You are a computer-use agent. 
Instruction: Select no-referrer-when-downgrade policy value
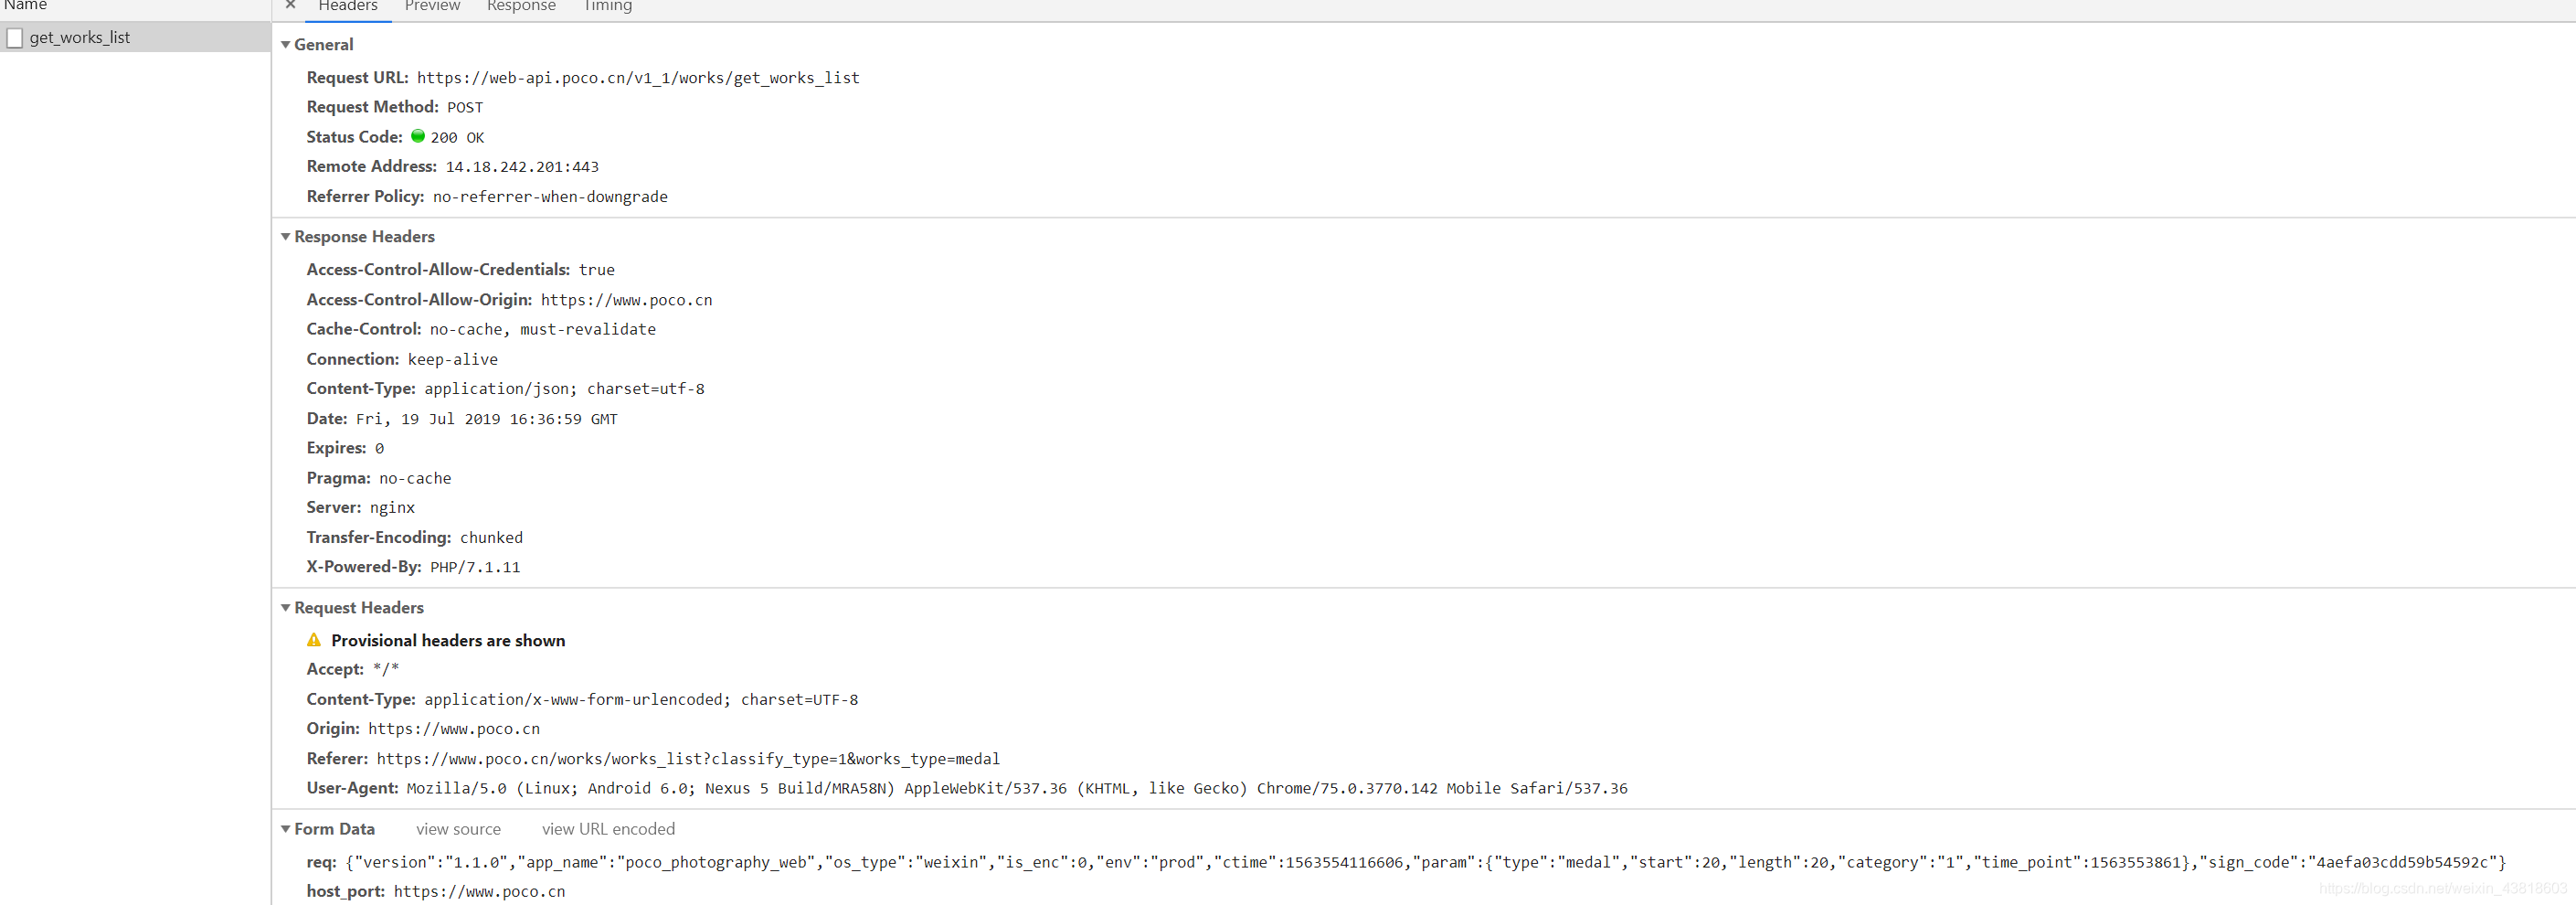coord(550,197)
